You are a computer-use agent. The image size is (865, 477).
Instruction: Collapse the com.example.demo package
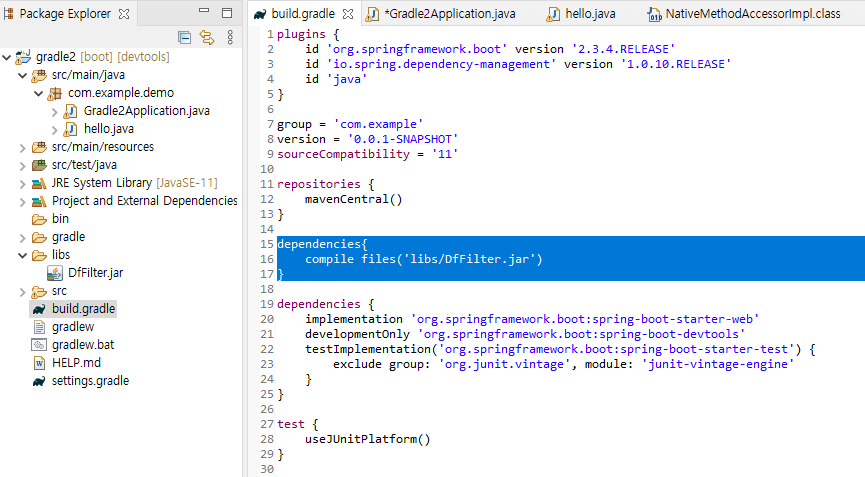click(x=38, y=93)
